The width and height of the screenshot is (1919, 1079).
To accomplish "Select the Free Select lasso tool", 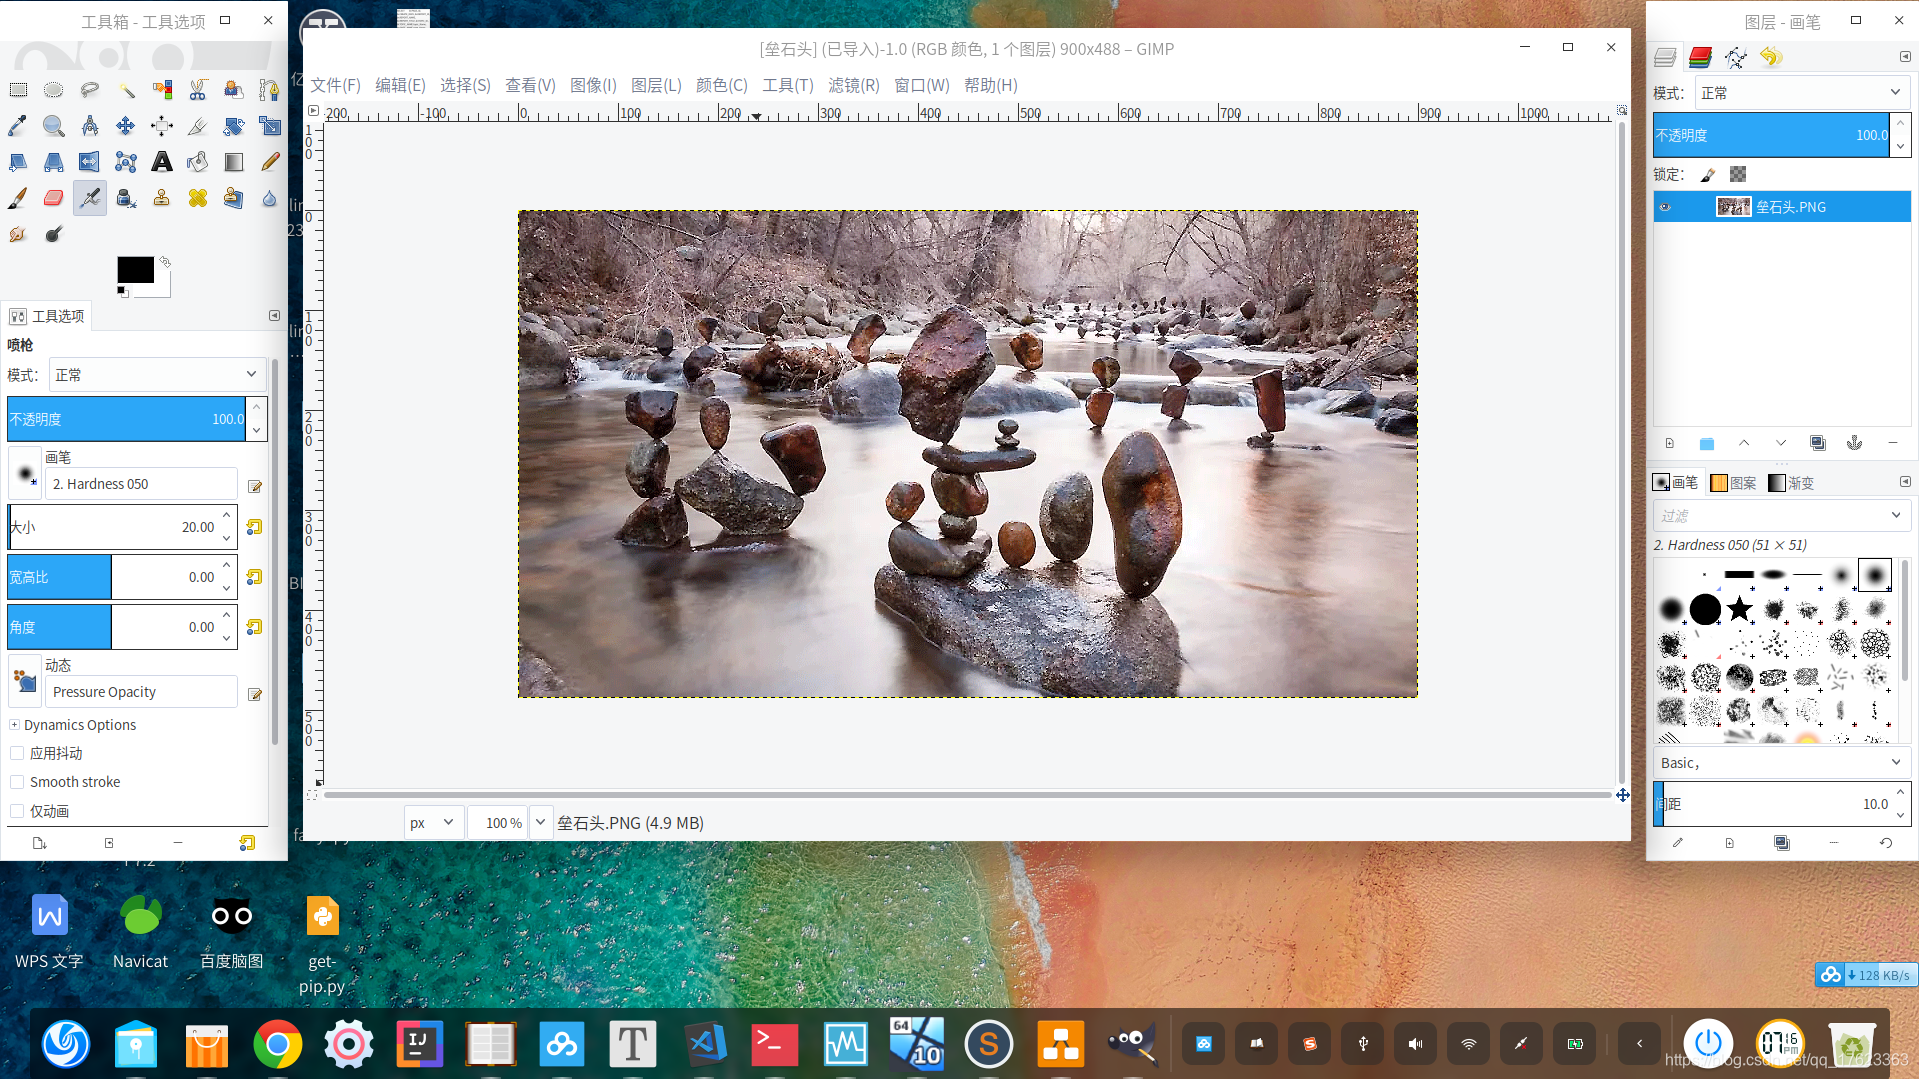I will 90,90.
